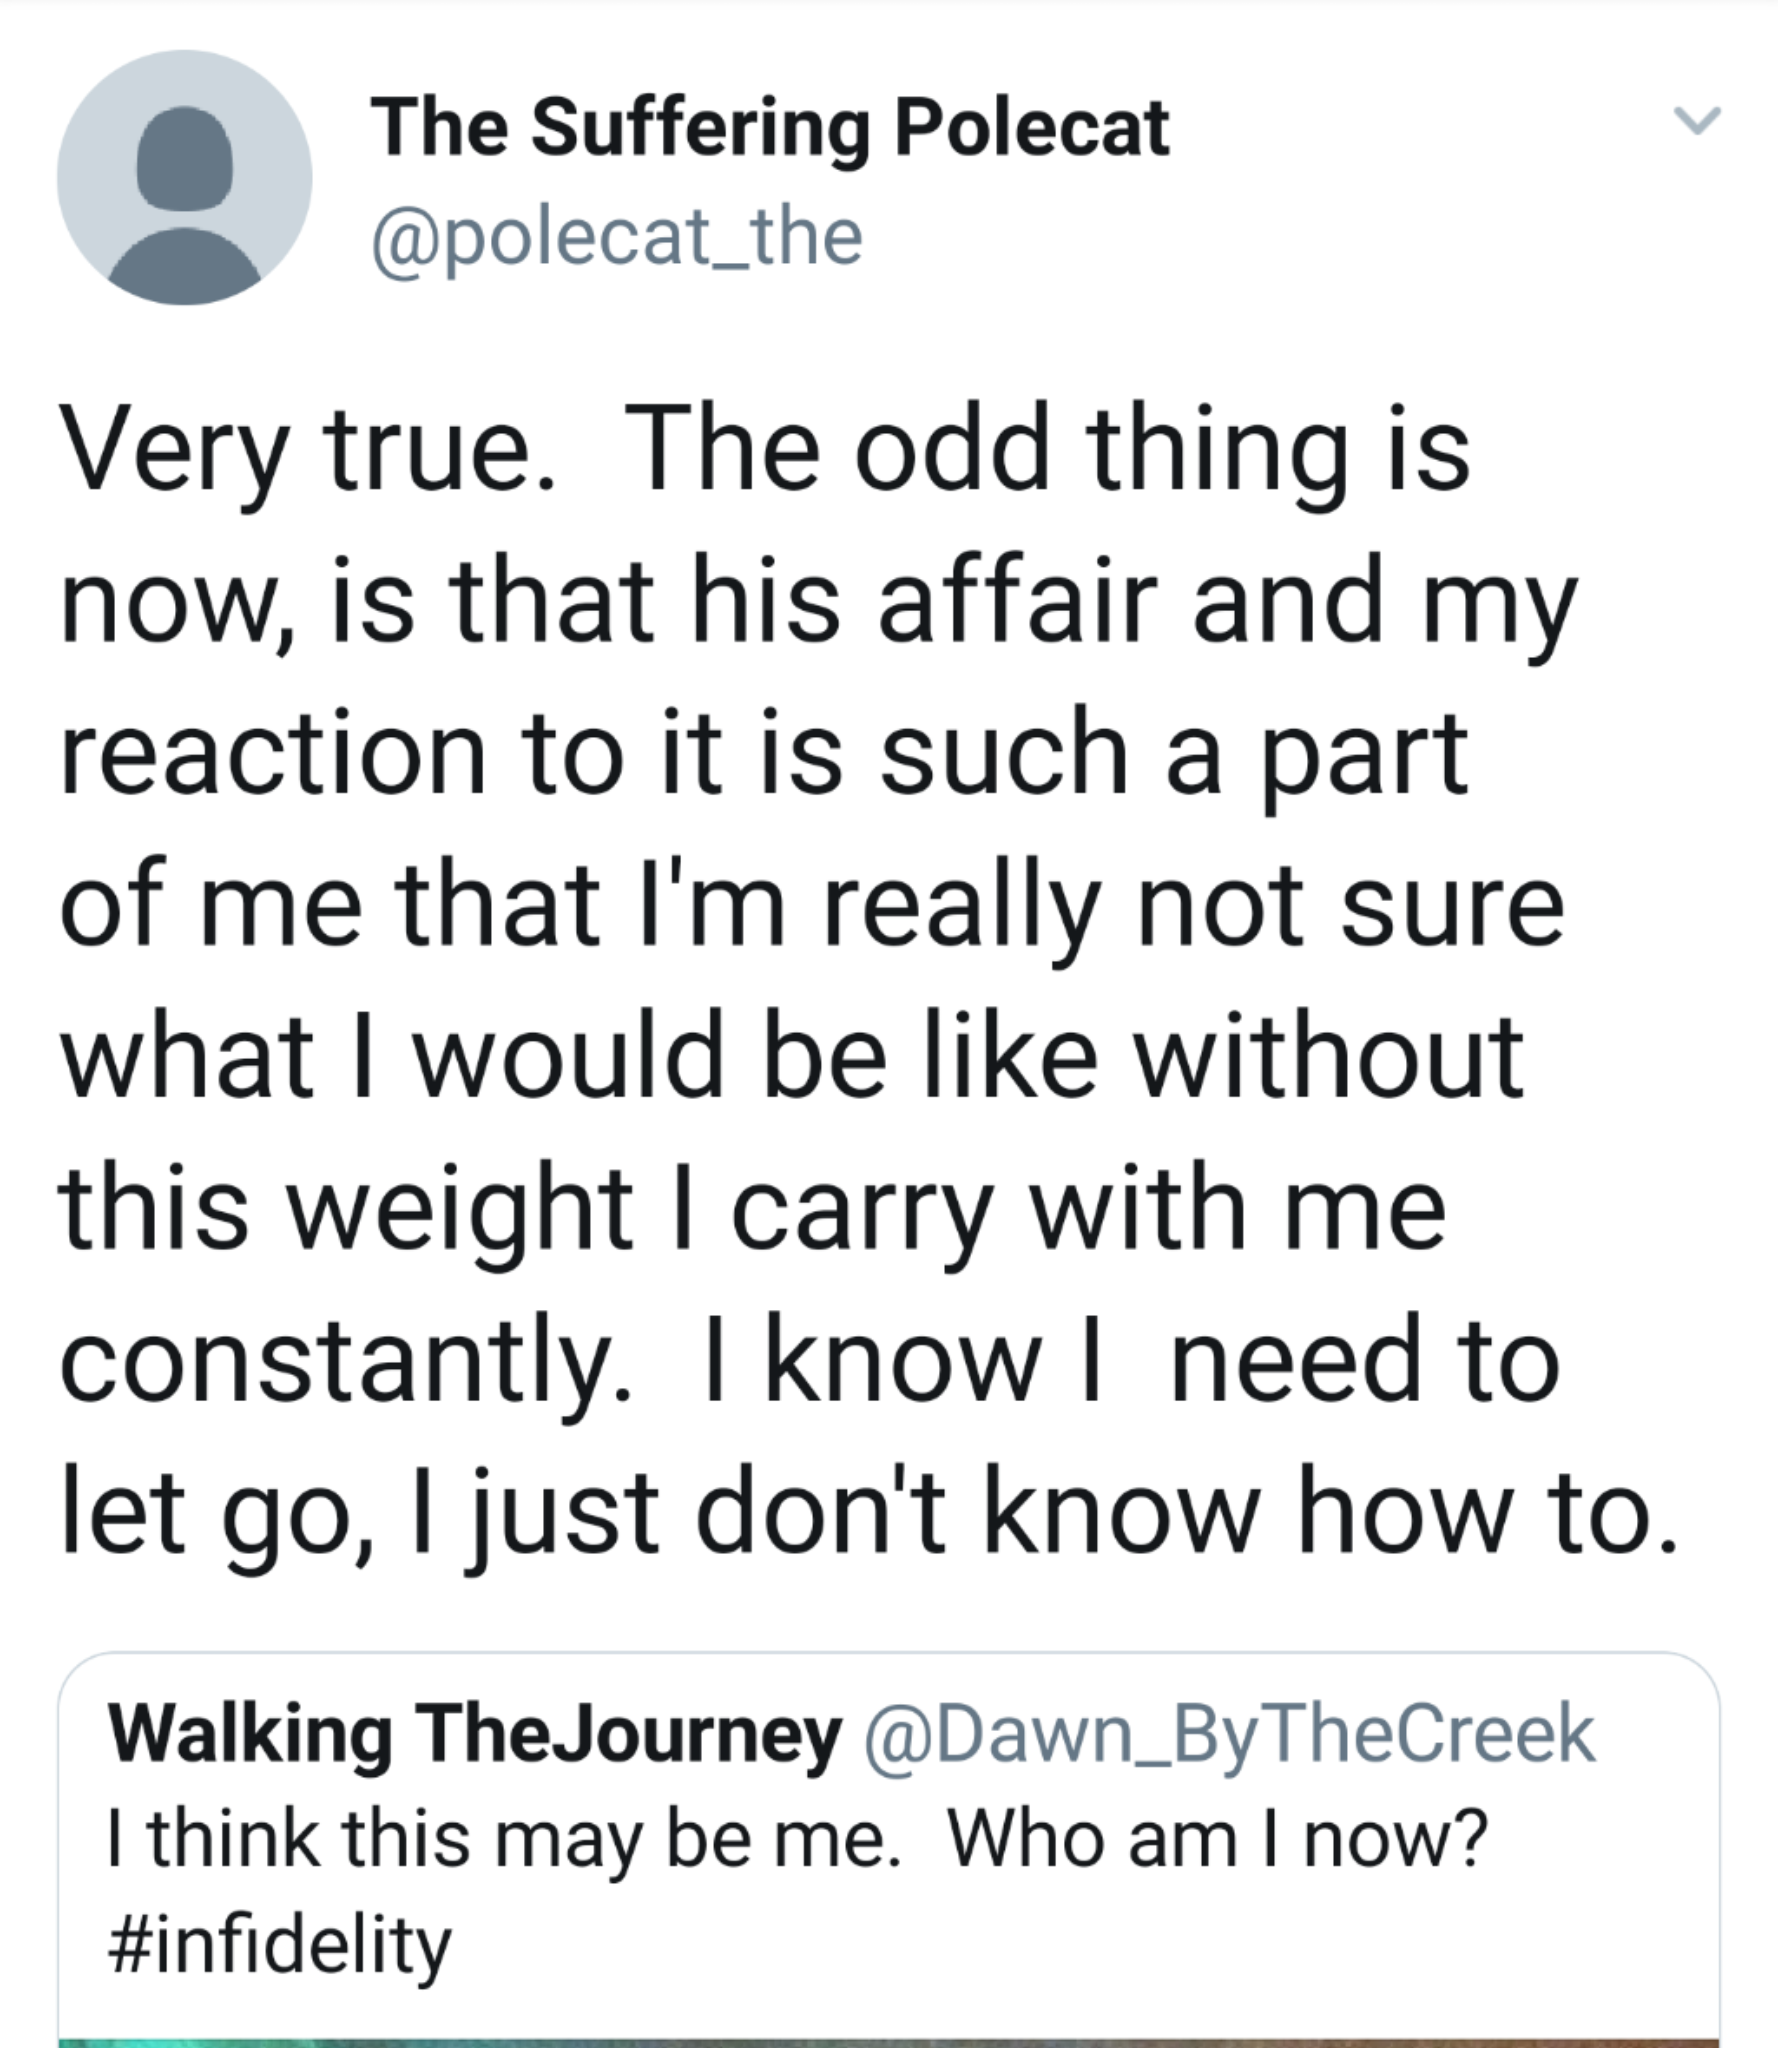This screenshot has height=2048, width=1778.
Task: Click quoted author name "Walking TheJourney"
Action: (474, 1735)
